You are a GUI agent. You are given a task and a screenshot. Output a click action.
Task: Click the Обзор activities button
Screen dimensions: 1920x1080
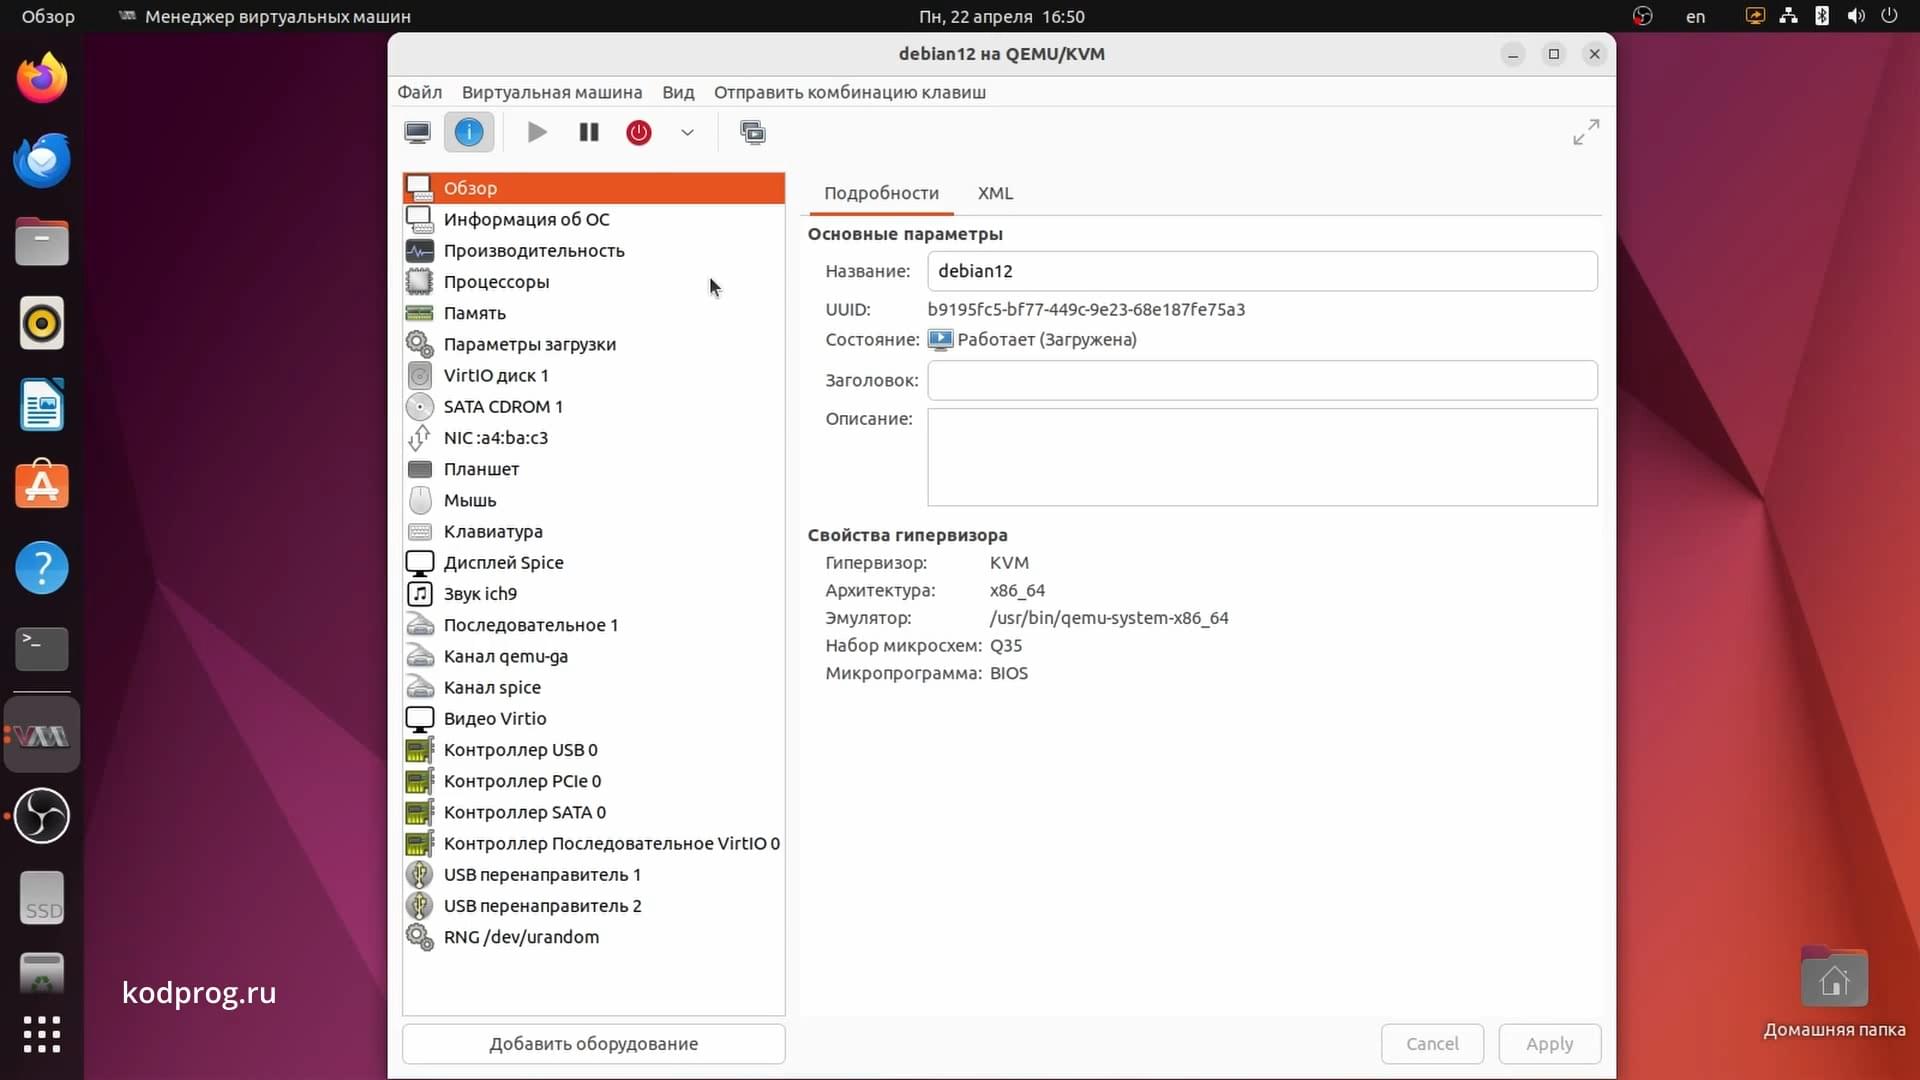click(x=48, y=16)
